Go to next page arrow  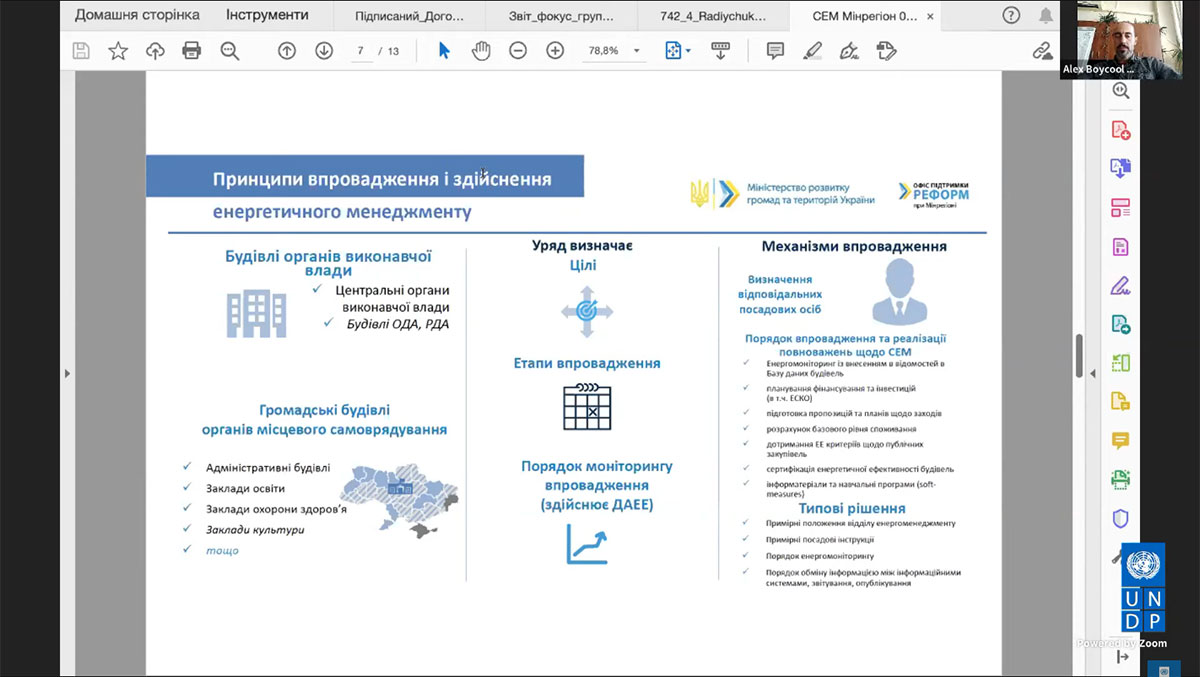tap(324, 51)
